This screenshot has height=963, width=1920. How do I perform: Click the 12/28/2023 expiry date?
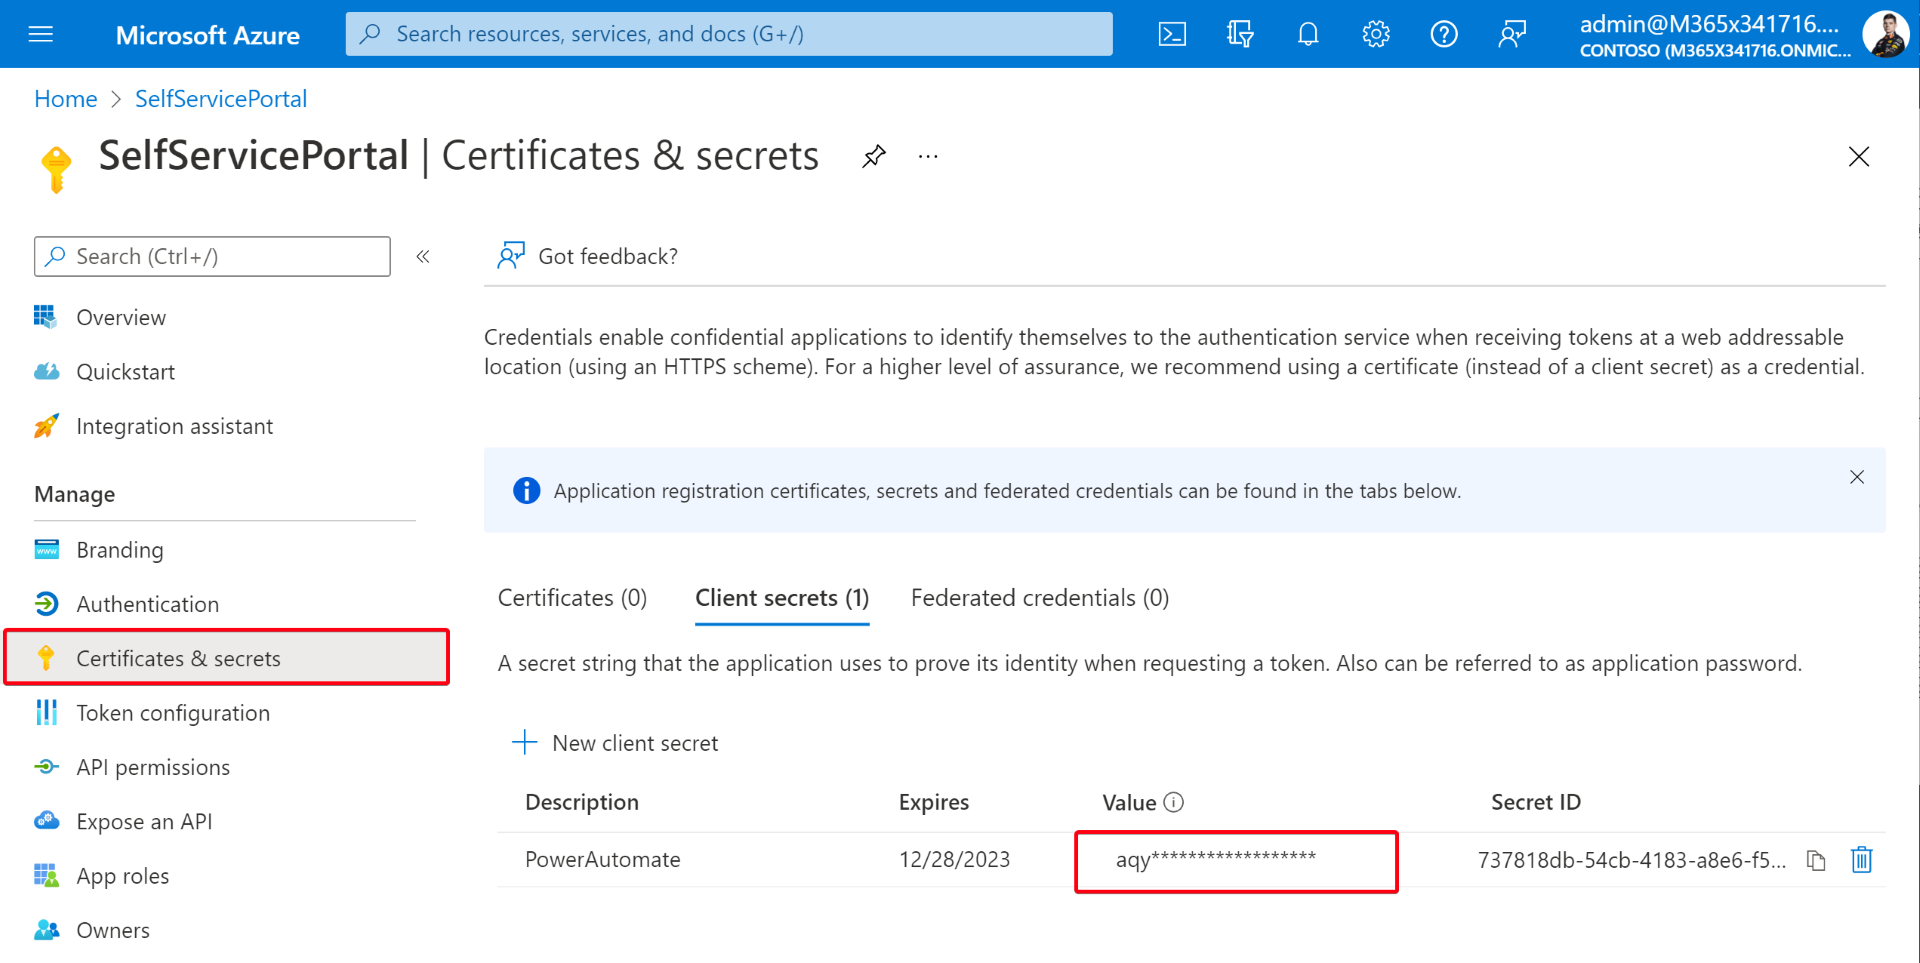(x=954, y=860)
